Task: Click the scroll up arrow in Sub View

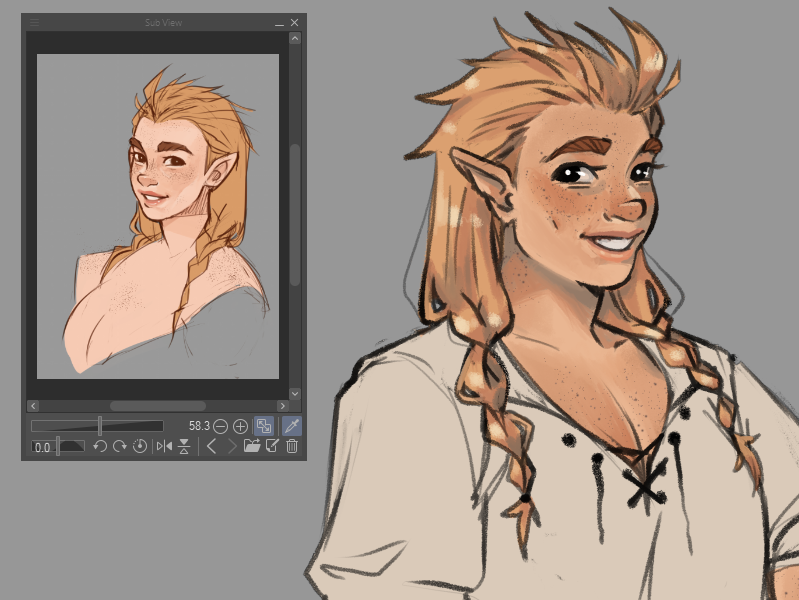Action: [x=295, y=39]
